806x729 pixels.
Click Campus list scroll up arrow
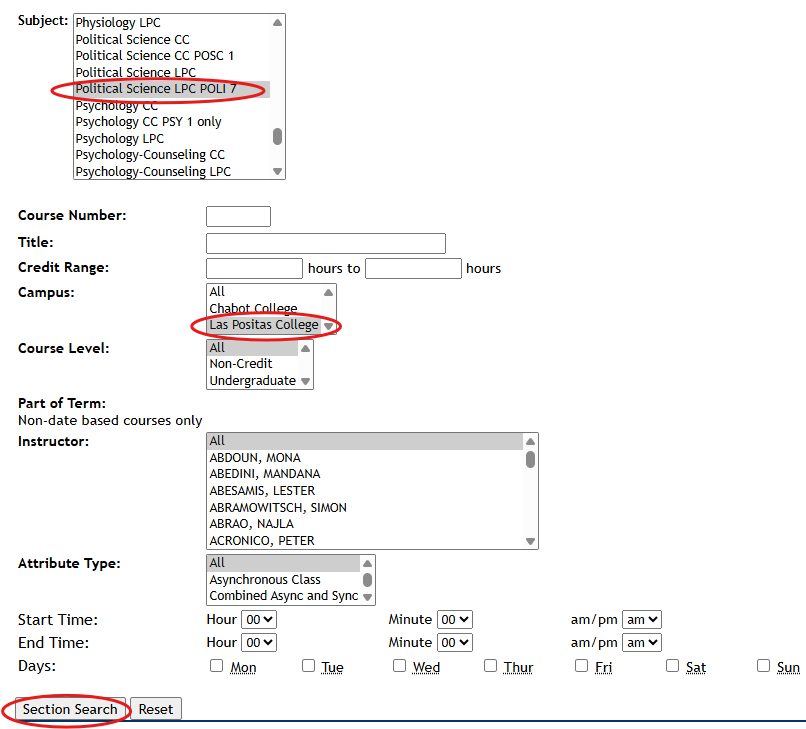328,292
